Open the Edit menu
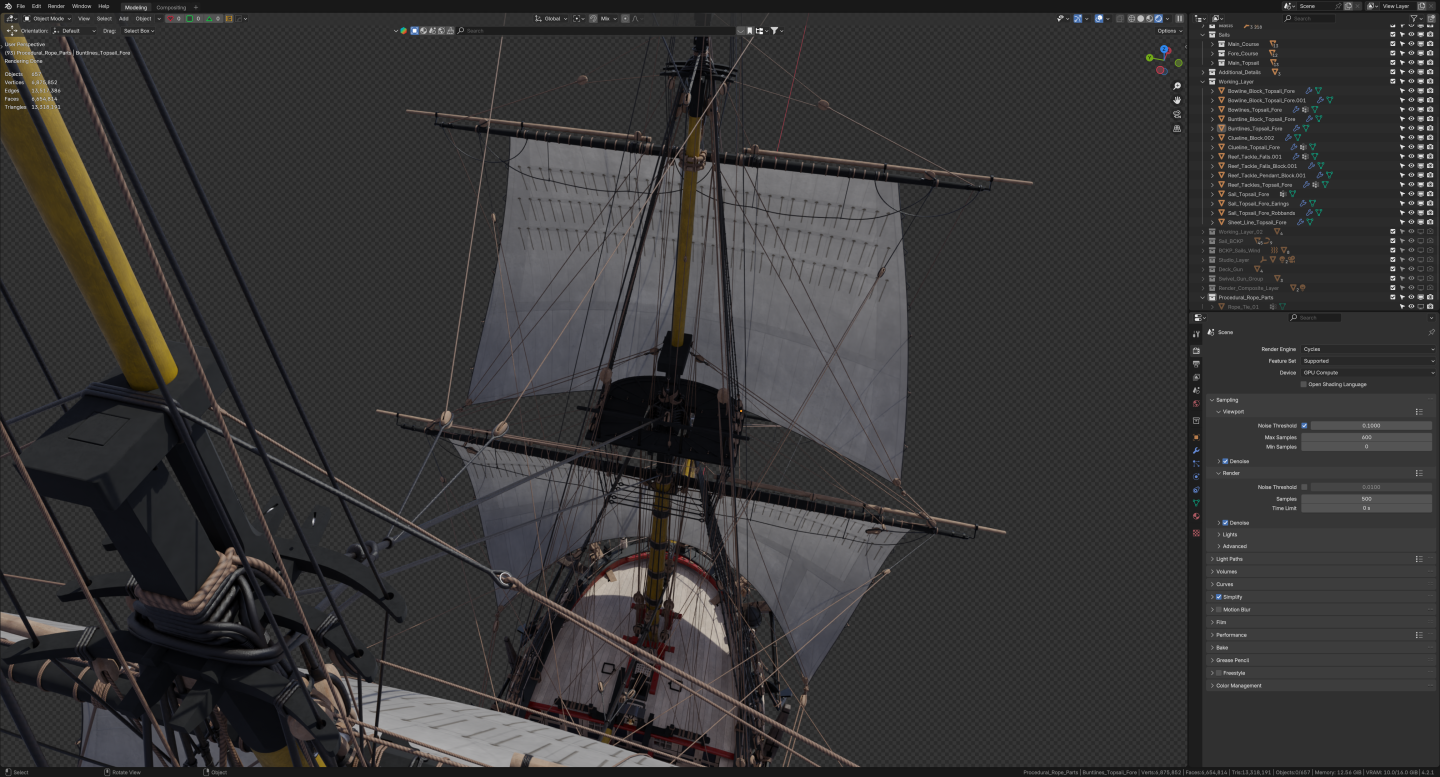1440x777 pixels. click(x=36, y=6)
